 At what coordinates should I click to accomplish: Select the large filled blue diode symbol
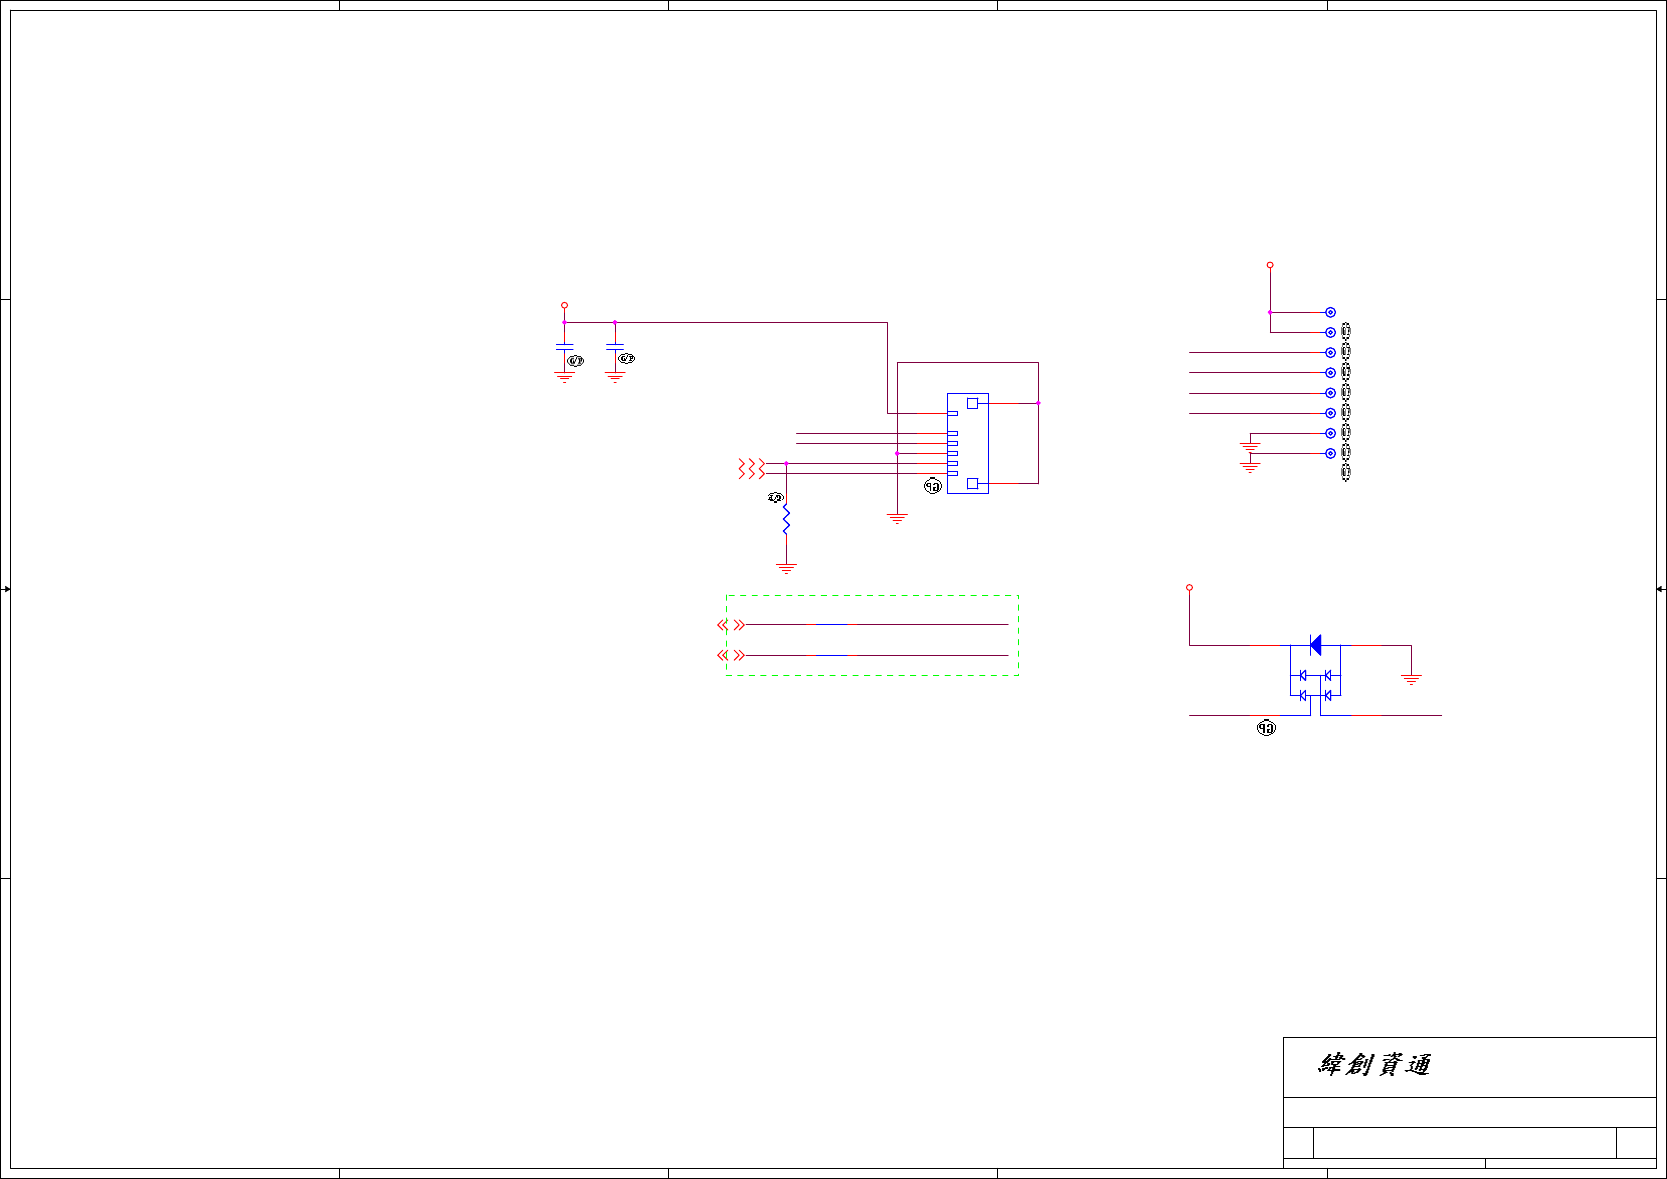(x=1315, y=645)
